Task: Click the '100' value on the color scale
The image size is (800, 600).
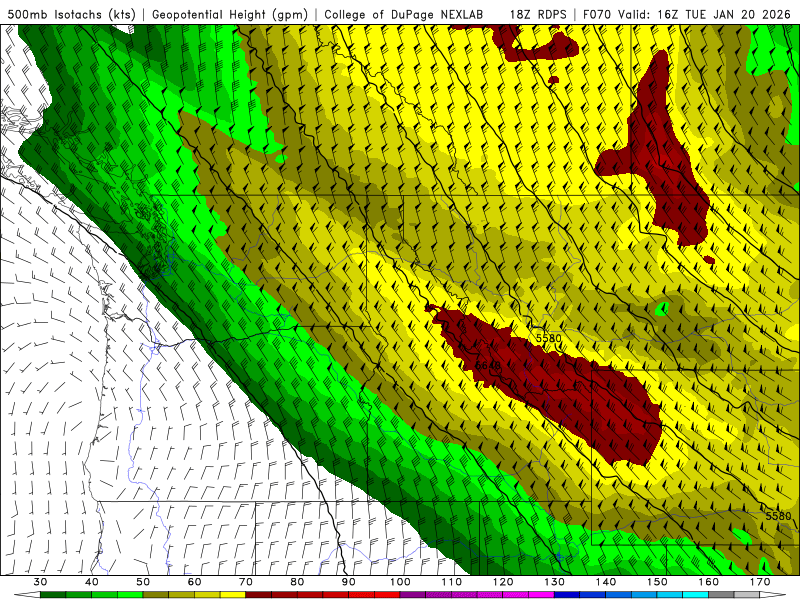Action: click(400, 582)
